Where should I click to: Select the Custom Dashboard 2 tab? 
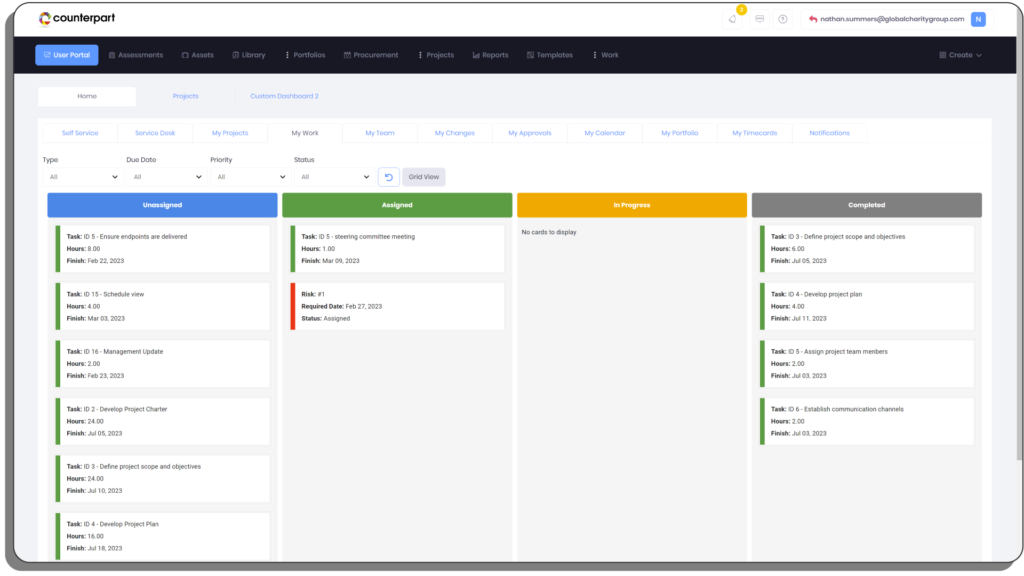(x=284, y=96)
